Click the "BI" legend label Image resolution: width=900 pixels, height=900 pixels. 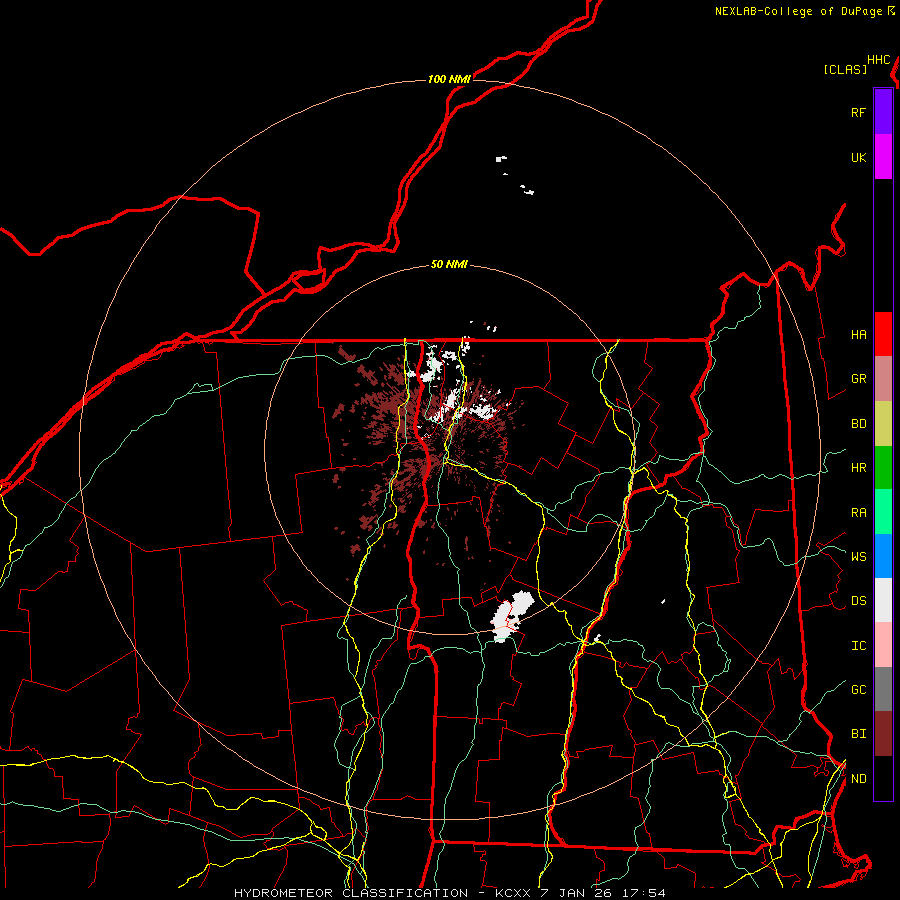click(858, 734)
